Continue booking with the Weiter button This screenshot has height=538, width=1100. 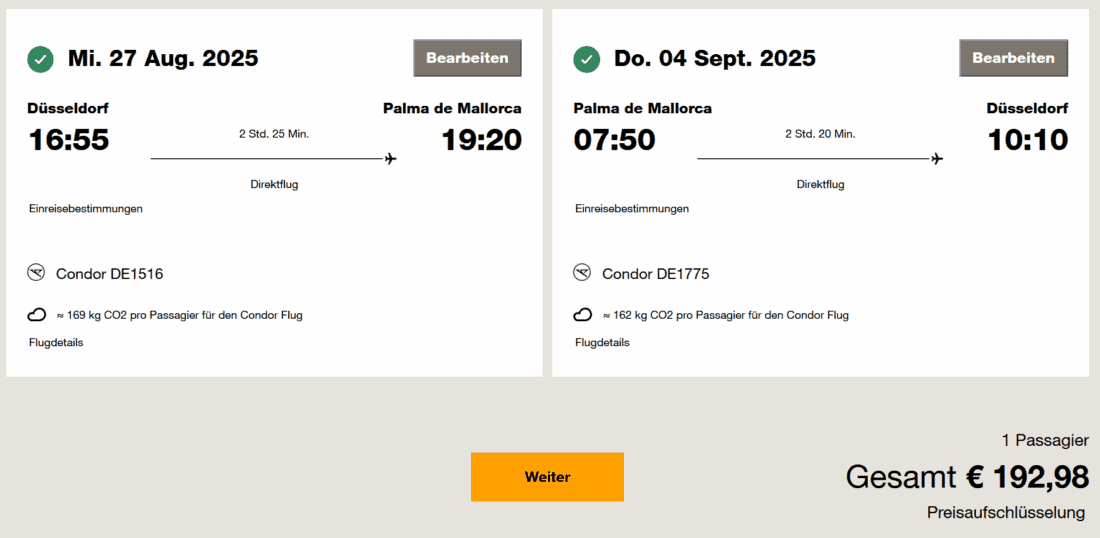[x=547, y=477]
